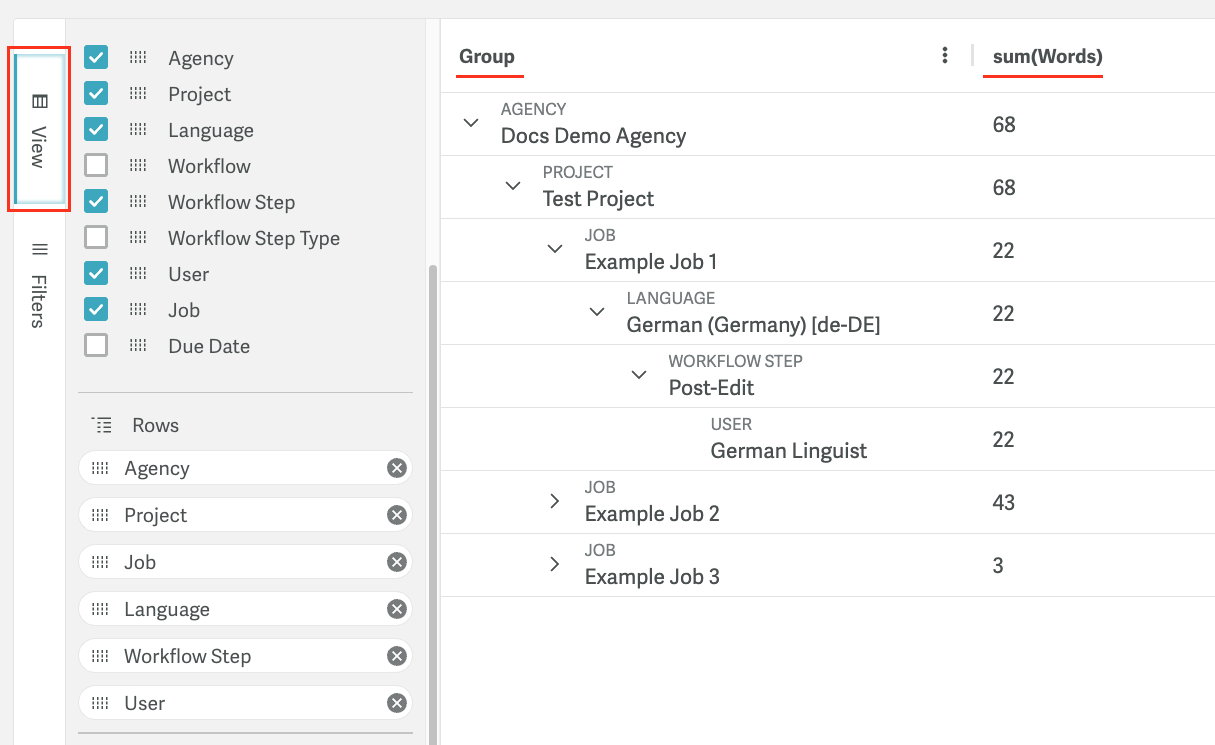Remove Workflow Step from Rows
The image size is (1215, 745).
click(x=397, y=656)
